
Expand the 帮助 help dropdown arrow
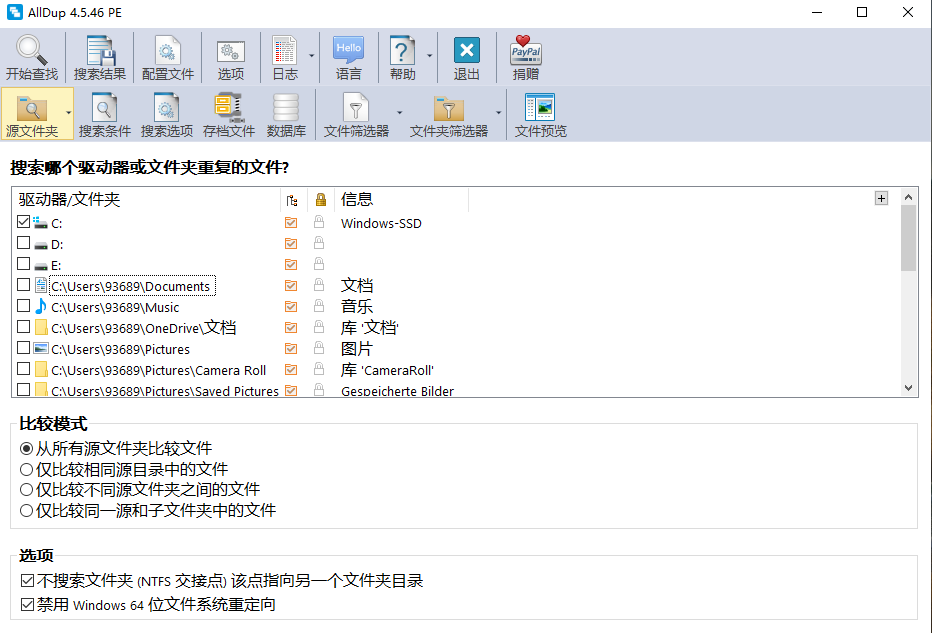pyautogui.click(x=428, y=57)
